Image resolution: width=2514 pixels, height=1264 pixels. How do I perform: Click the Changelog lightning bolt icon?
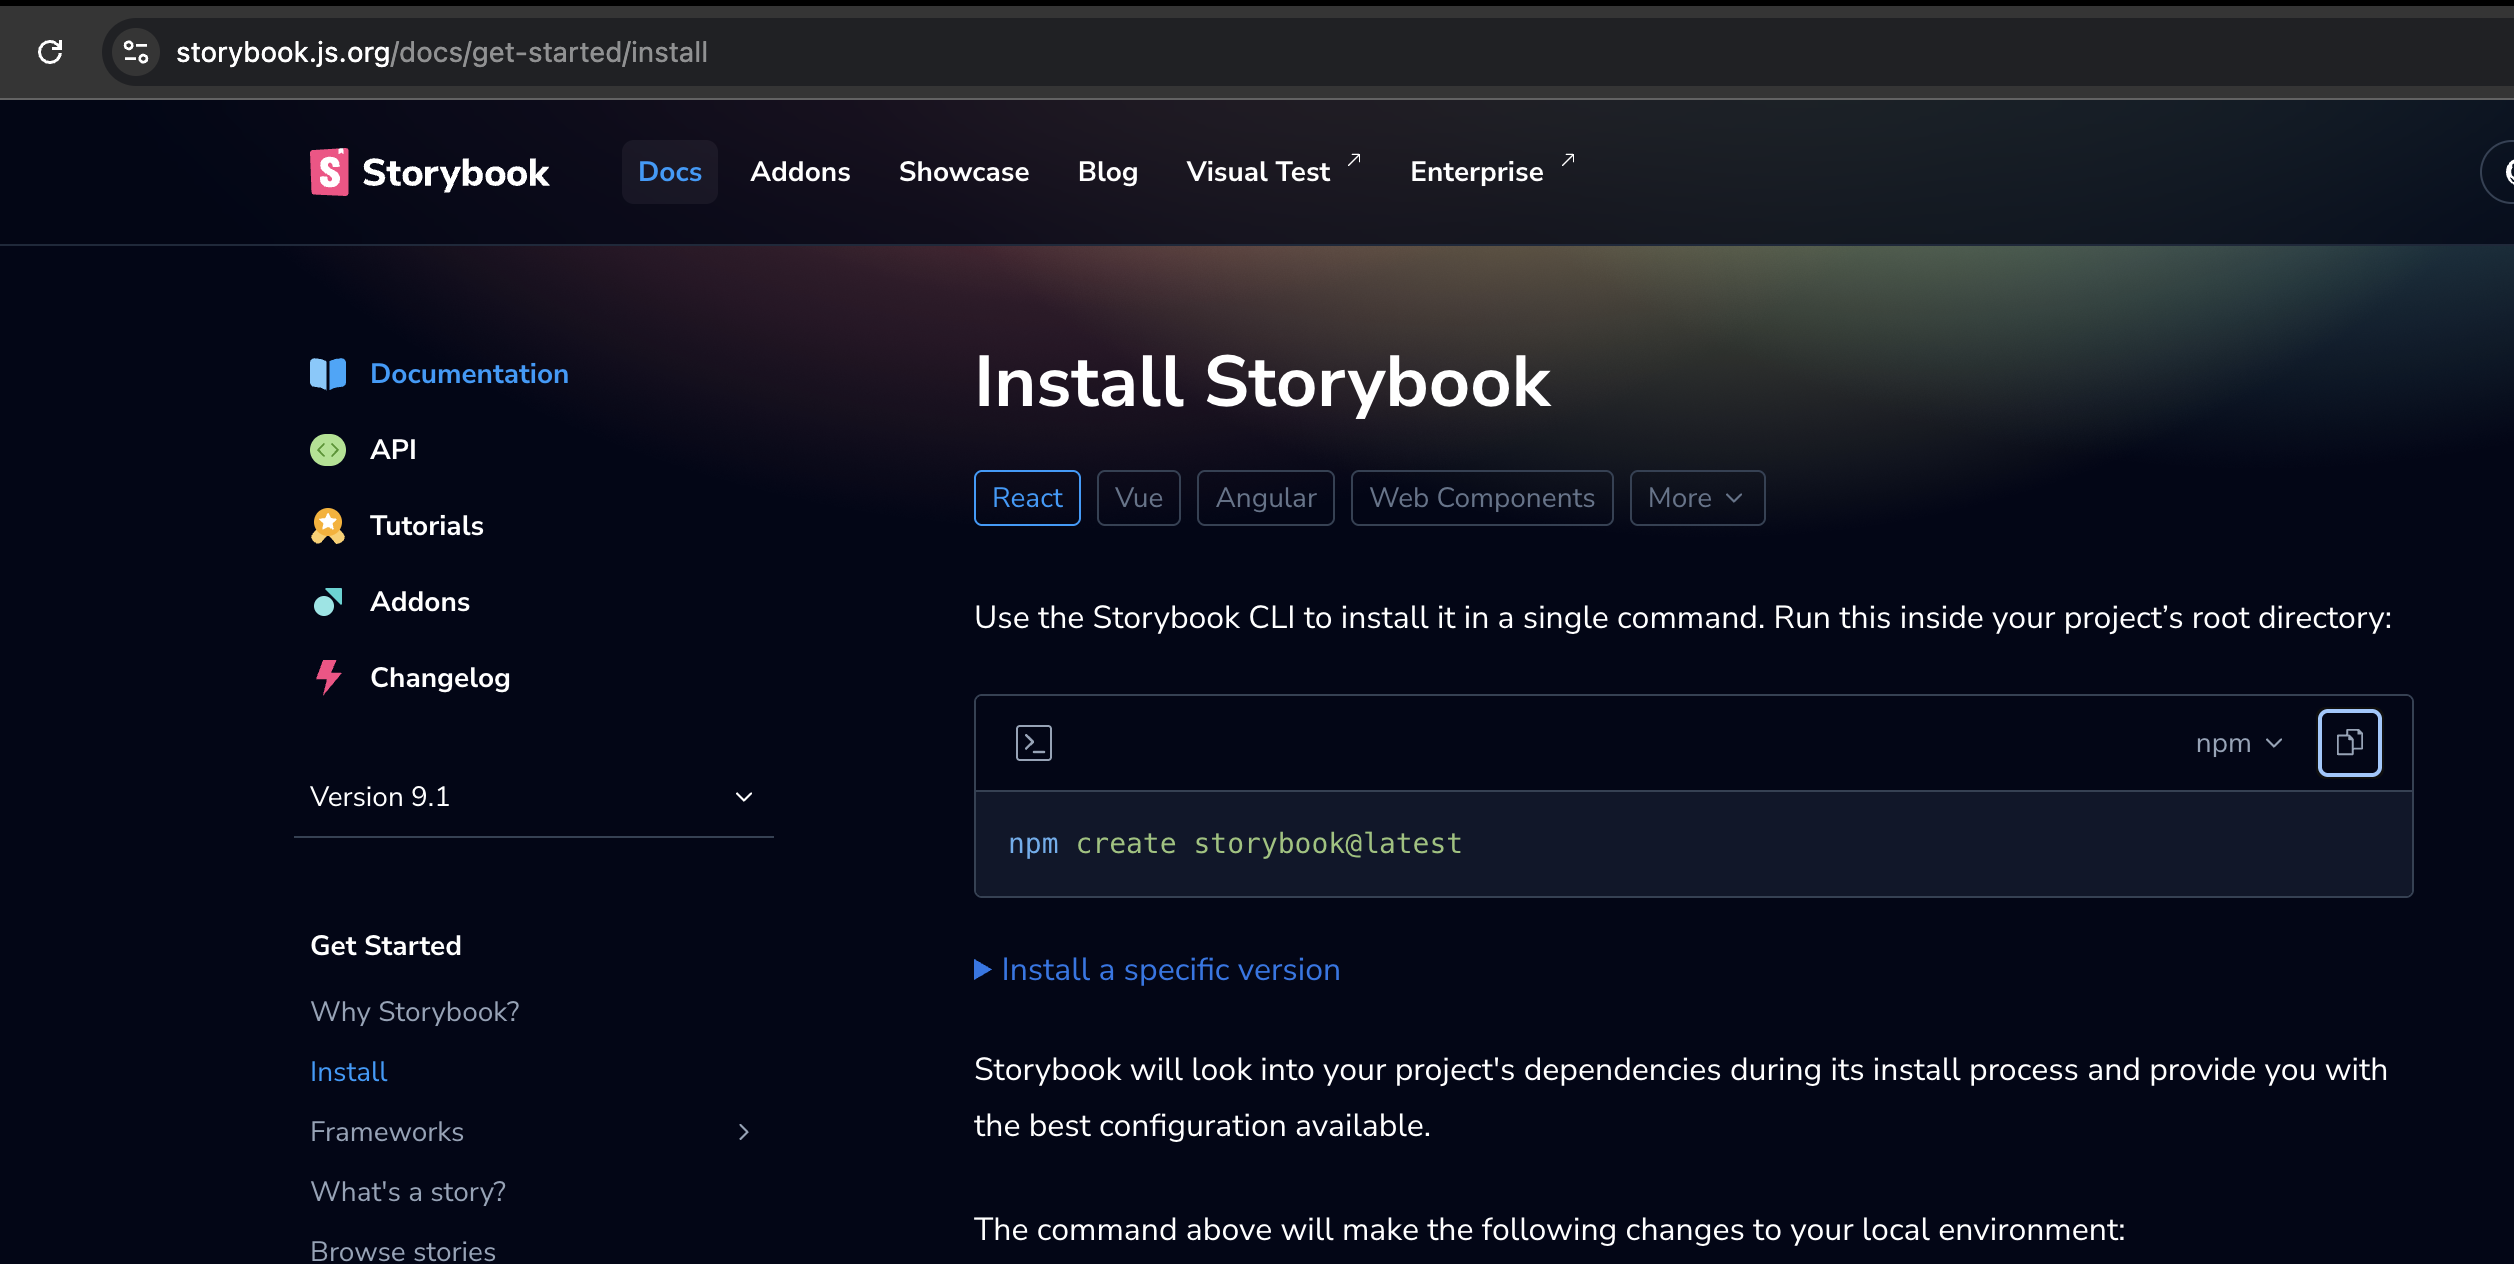(x=328, y=678)
